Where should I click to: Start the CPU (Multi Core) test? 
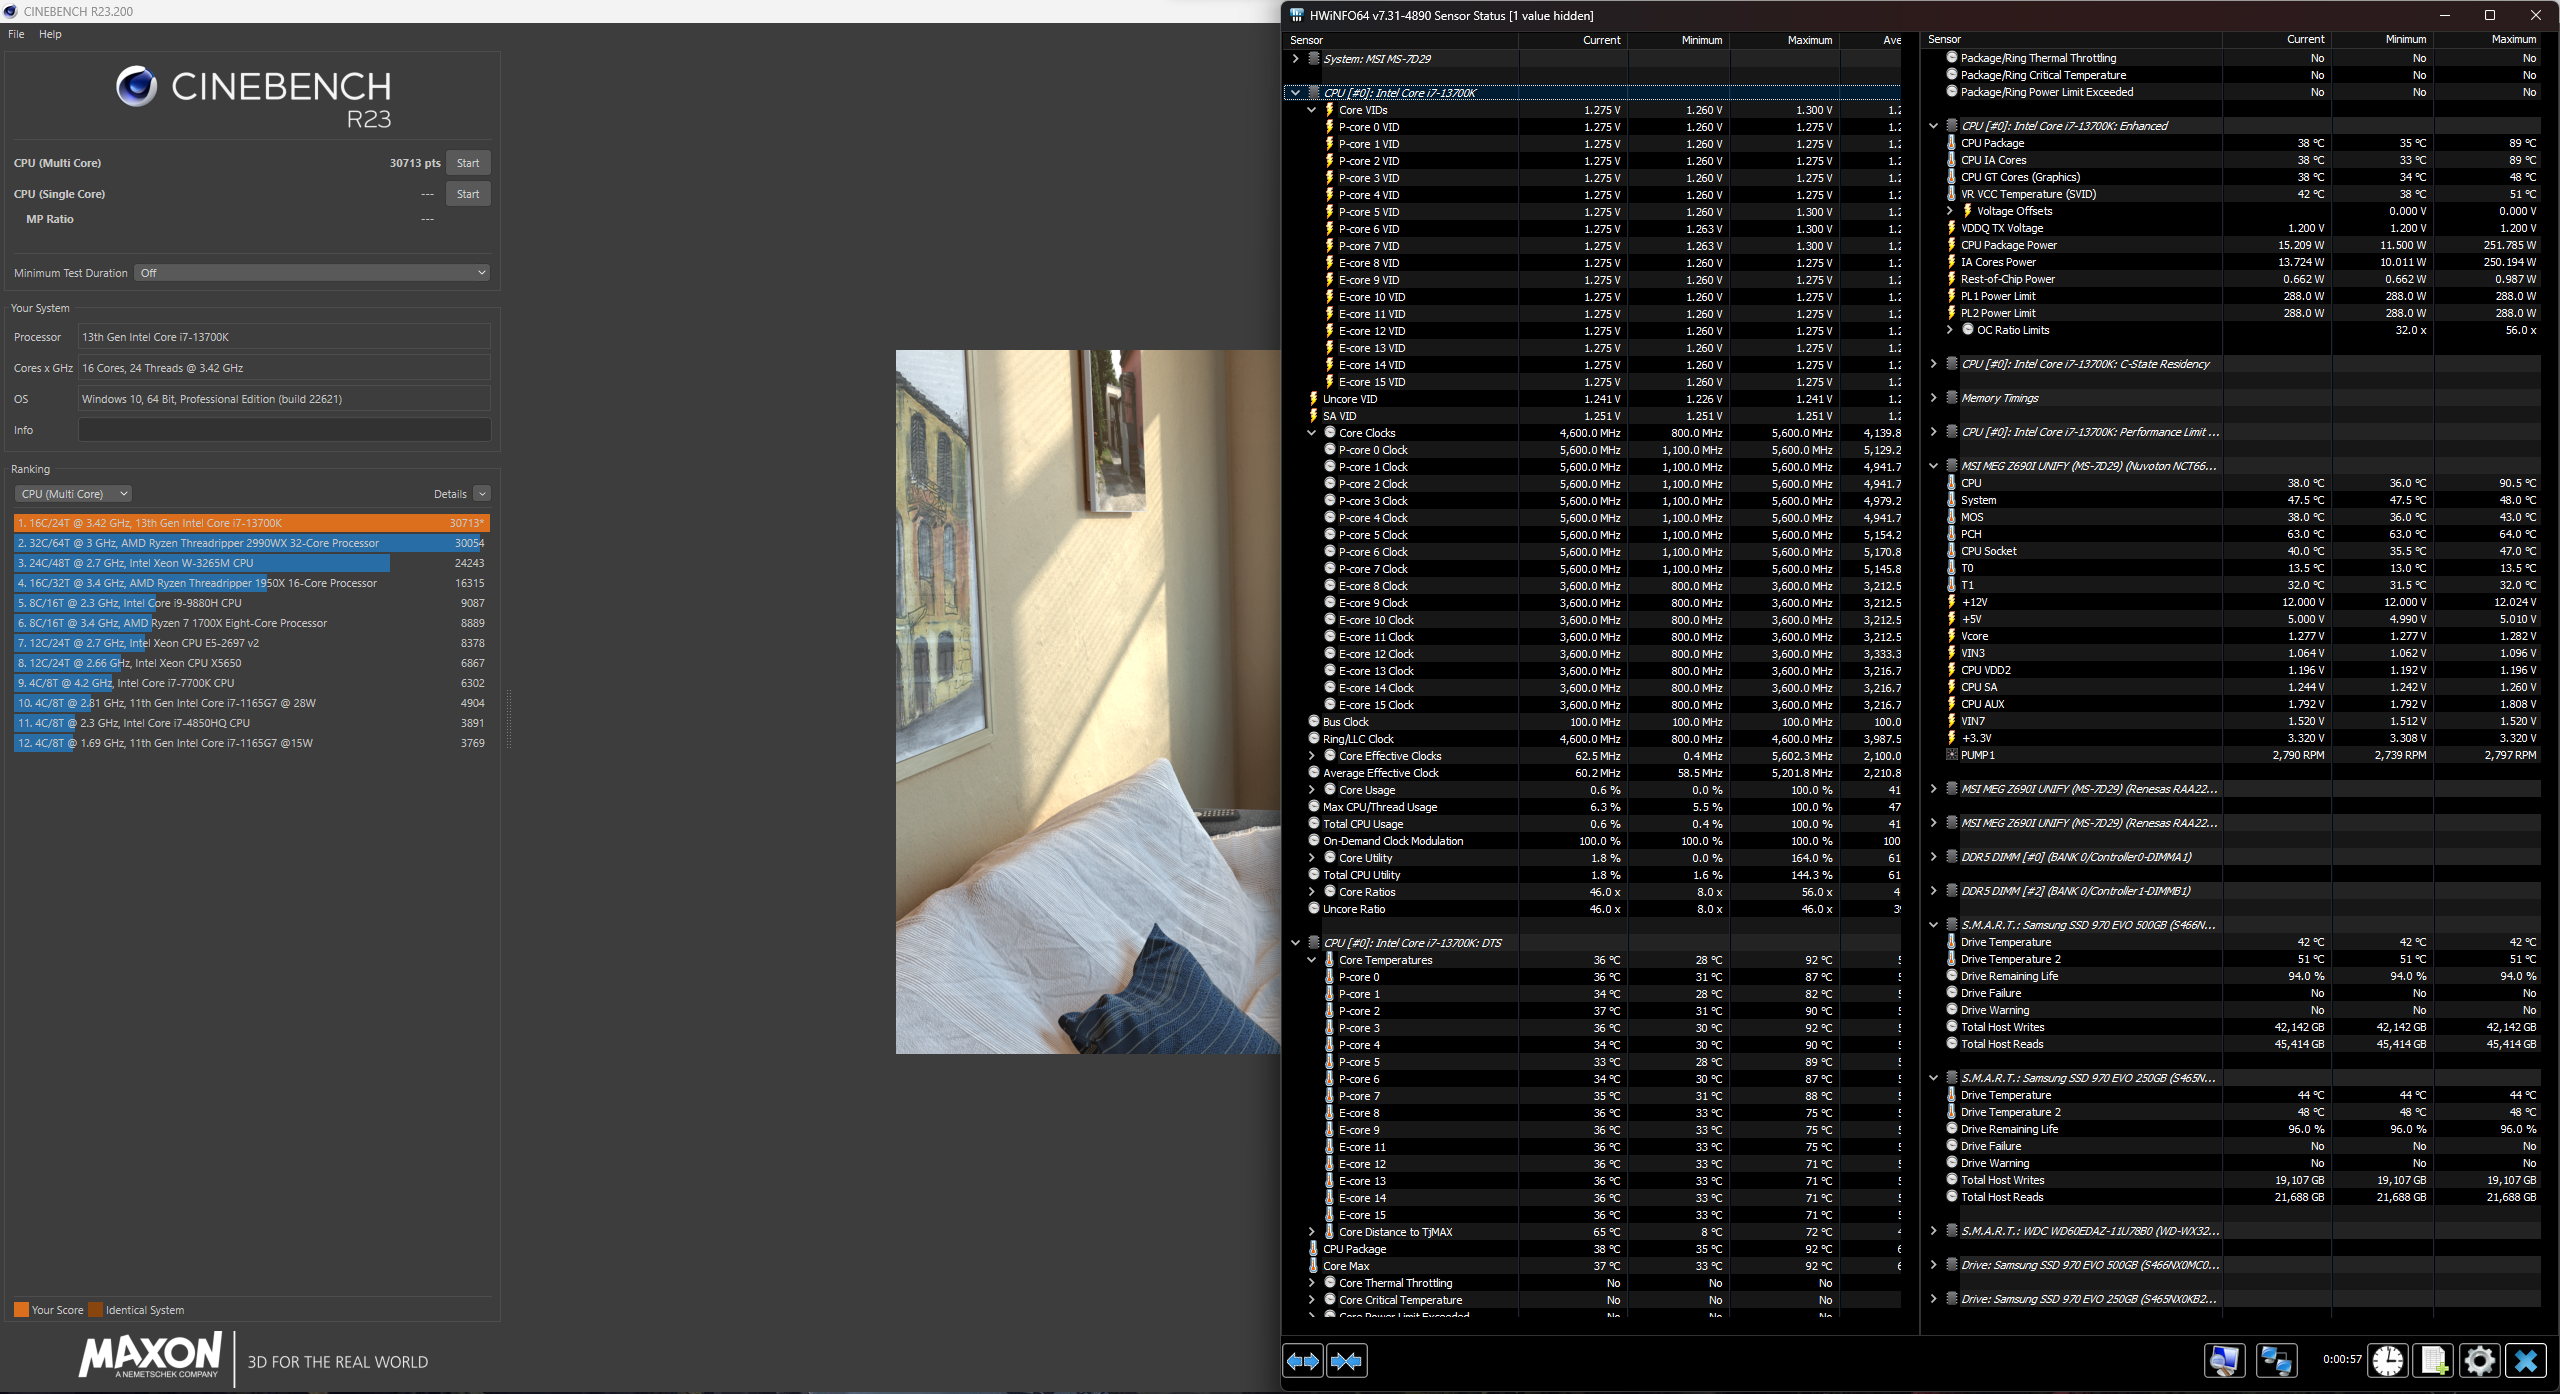468,163
